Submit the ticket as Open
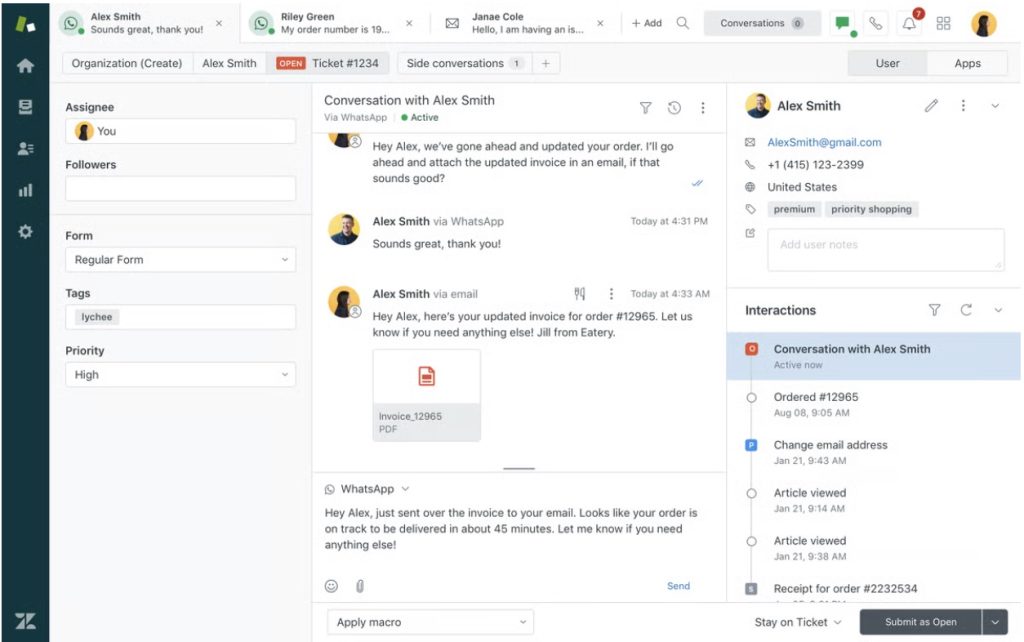The image size is (1024, 642). coord(920,621)
